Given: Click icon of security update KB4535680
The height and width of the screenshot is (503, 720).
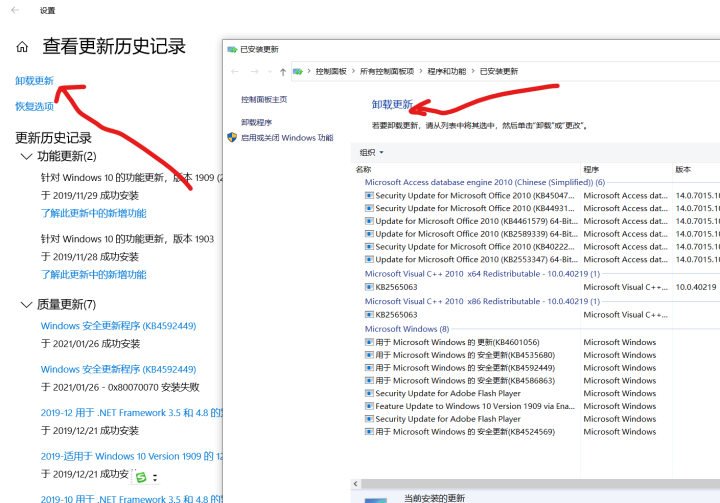Looking at the screenshot, I should pyautogui.click(x=369, y=355).
